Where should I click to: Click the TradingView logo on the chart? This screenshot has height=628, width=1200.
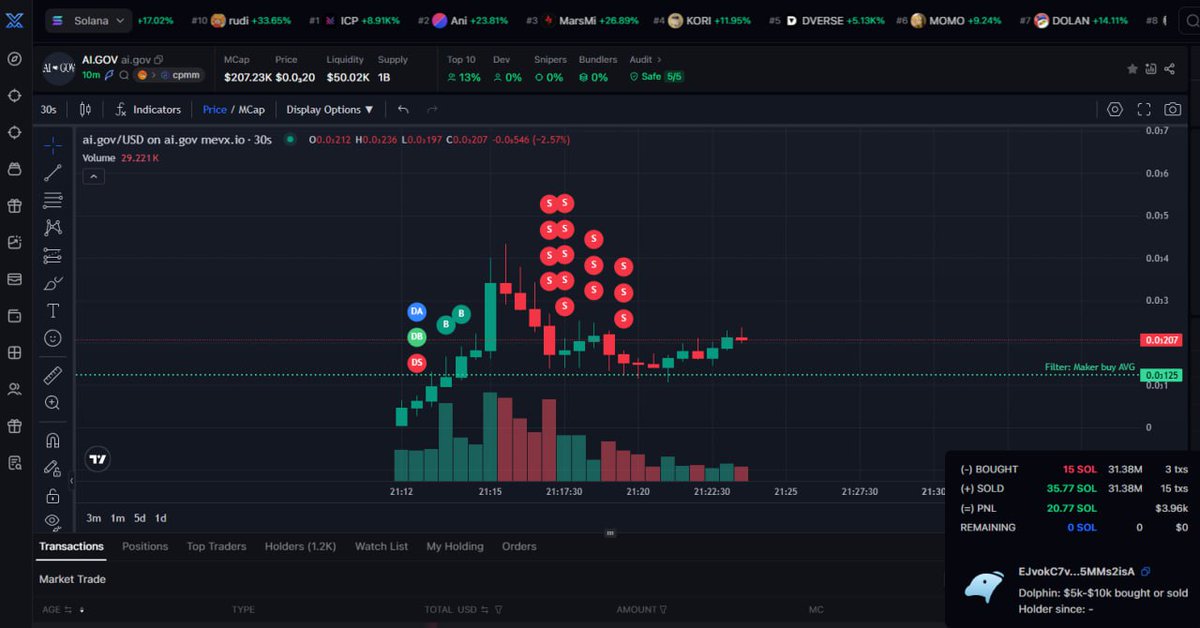pos(97,459)
